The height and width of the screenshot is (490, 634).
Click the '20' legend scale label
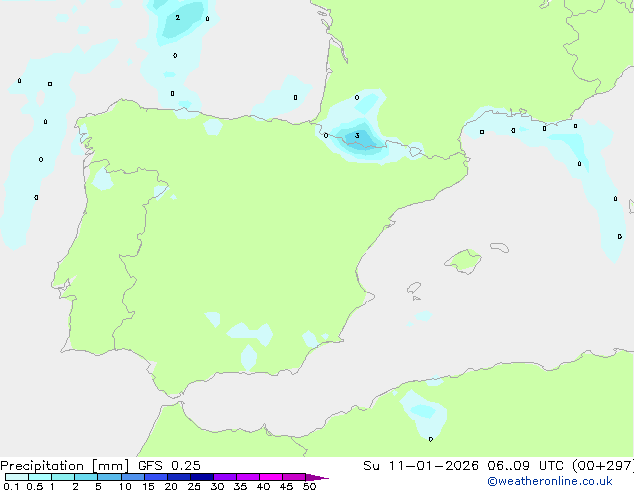pyautogui.click(x=171, y=486)
